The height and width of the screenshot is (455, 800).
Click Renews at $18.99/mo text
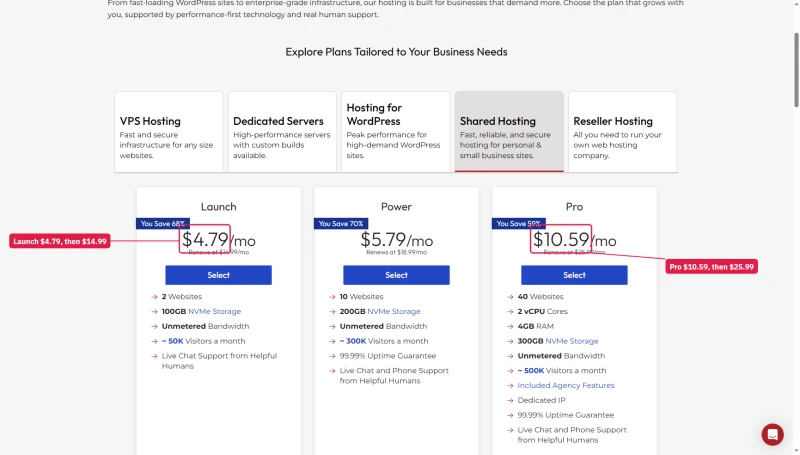pyautogui.click(x=396, y=252)
